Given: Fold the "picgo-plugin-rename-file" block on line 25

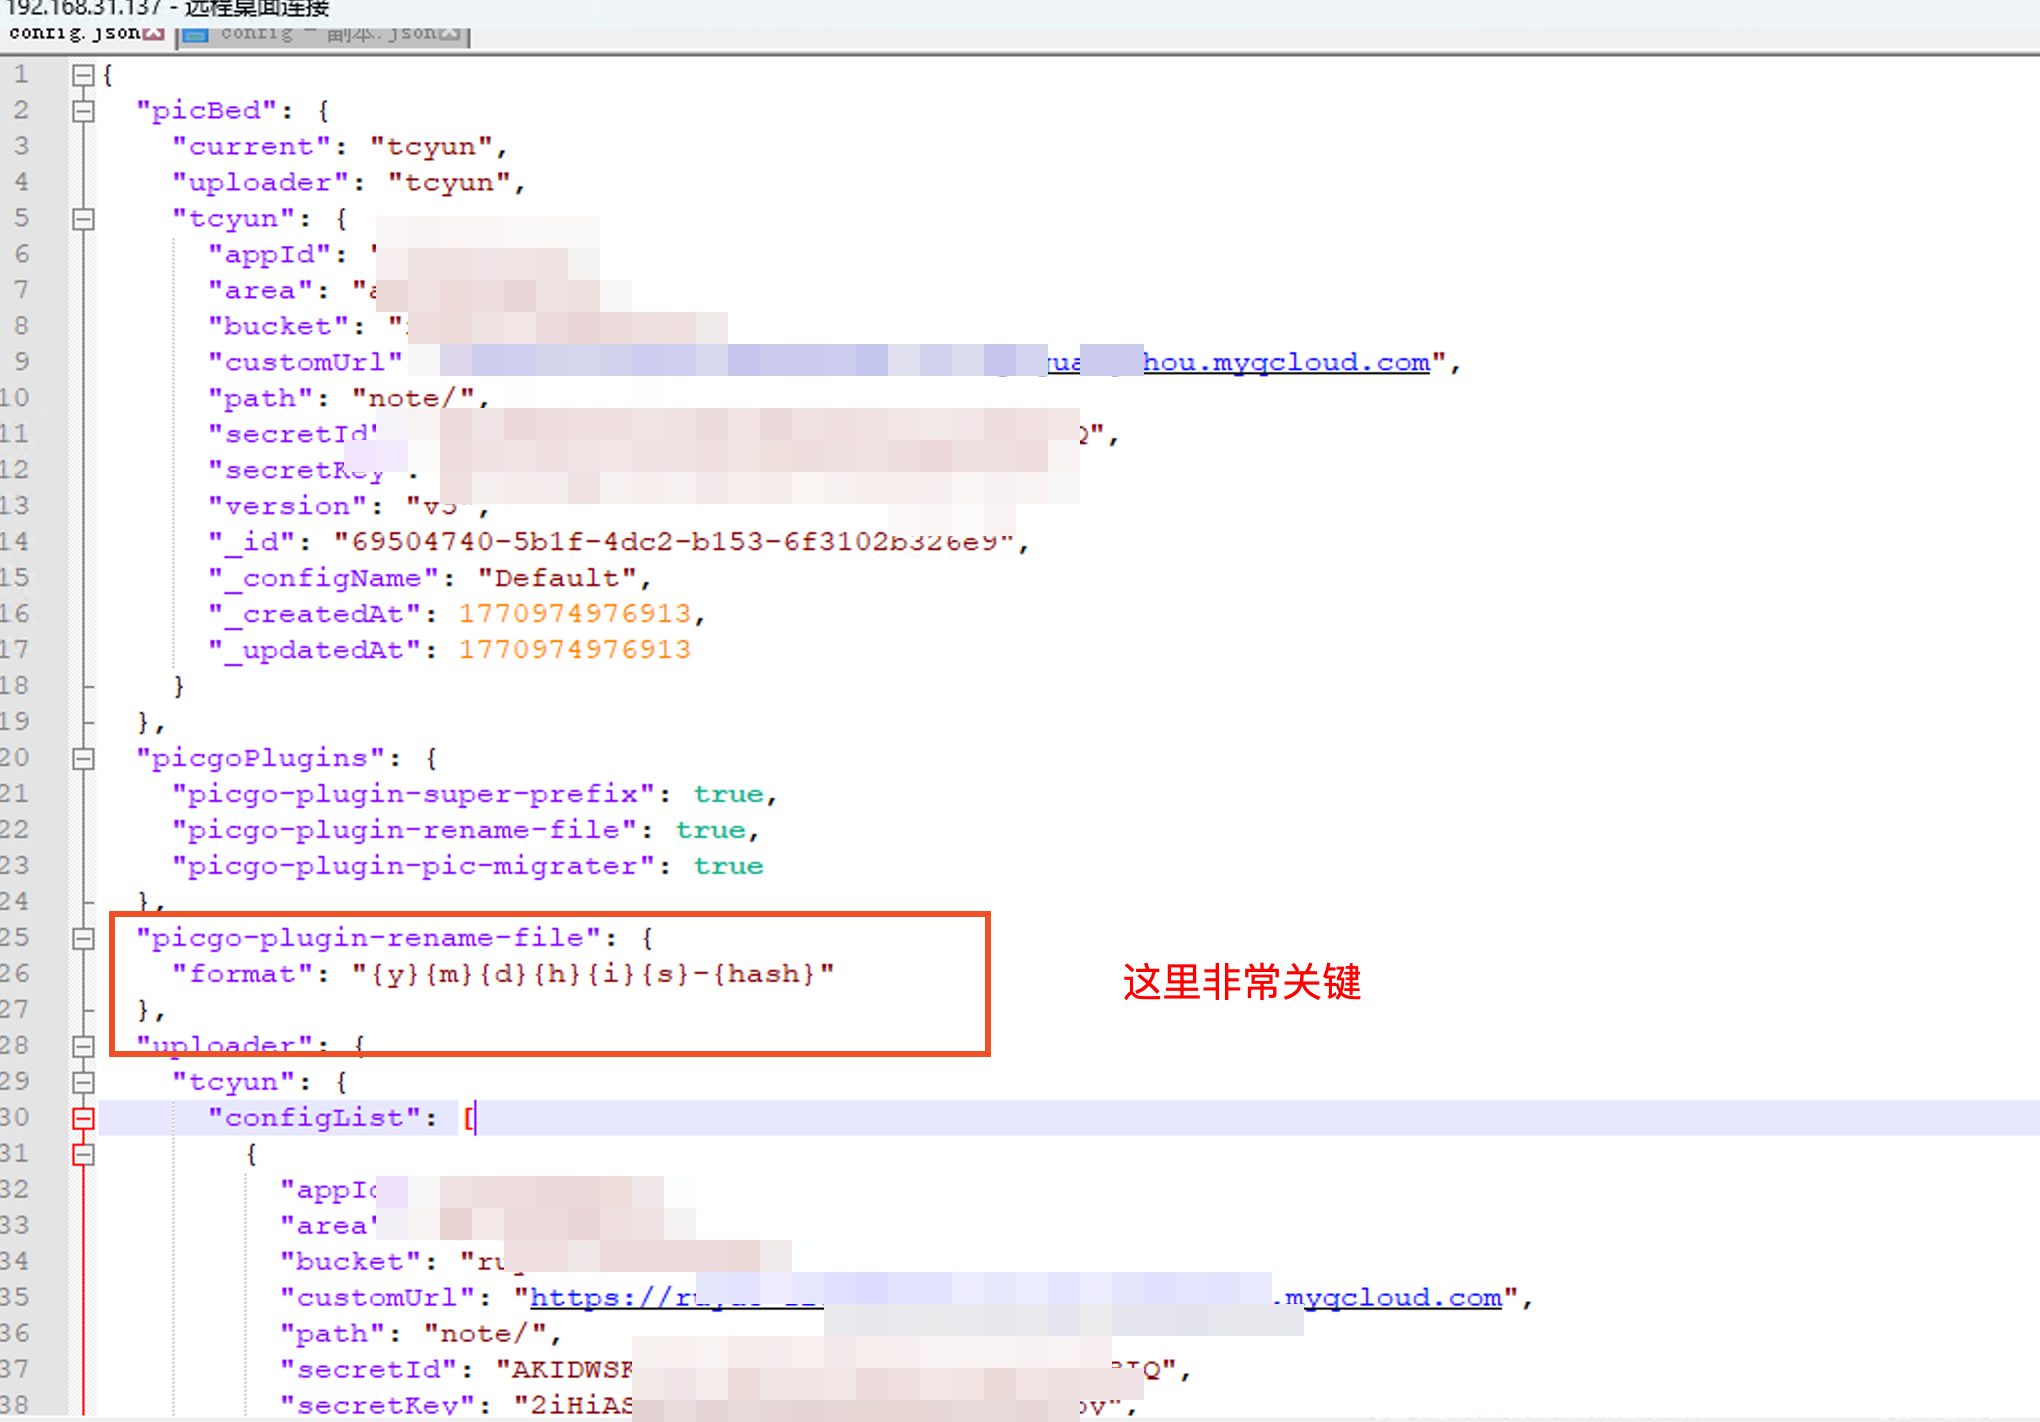Looking at the screenshot, I should tap(83, 939).
